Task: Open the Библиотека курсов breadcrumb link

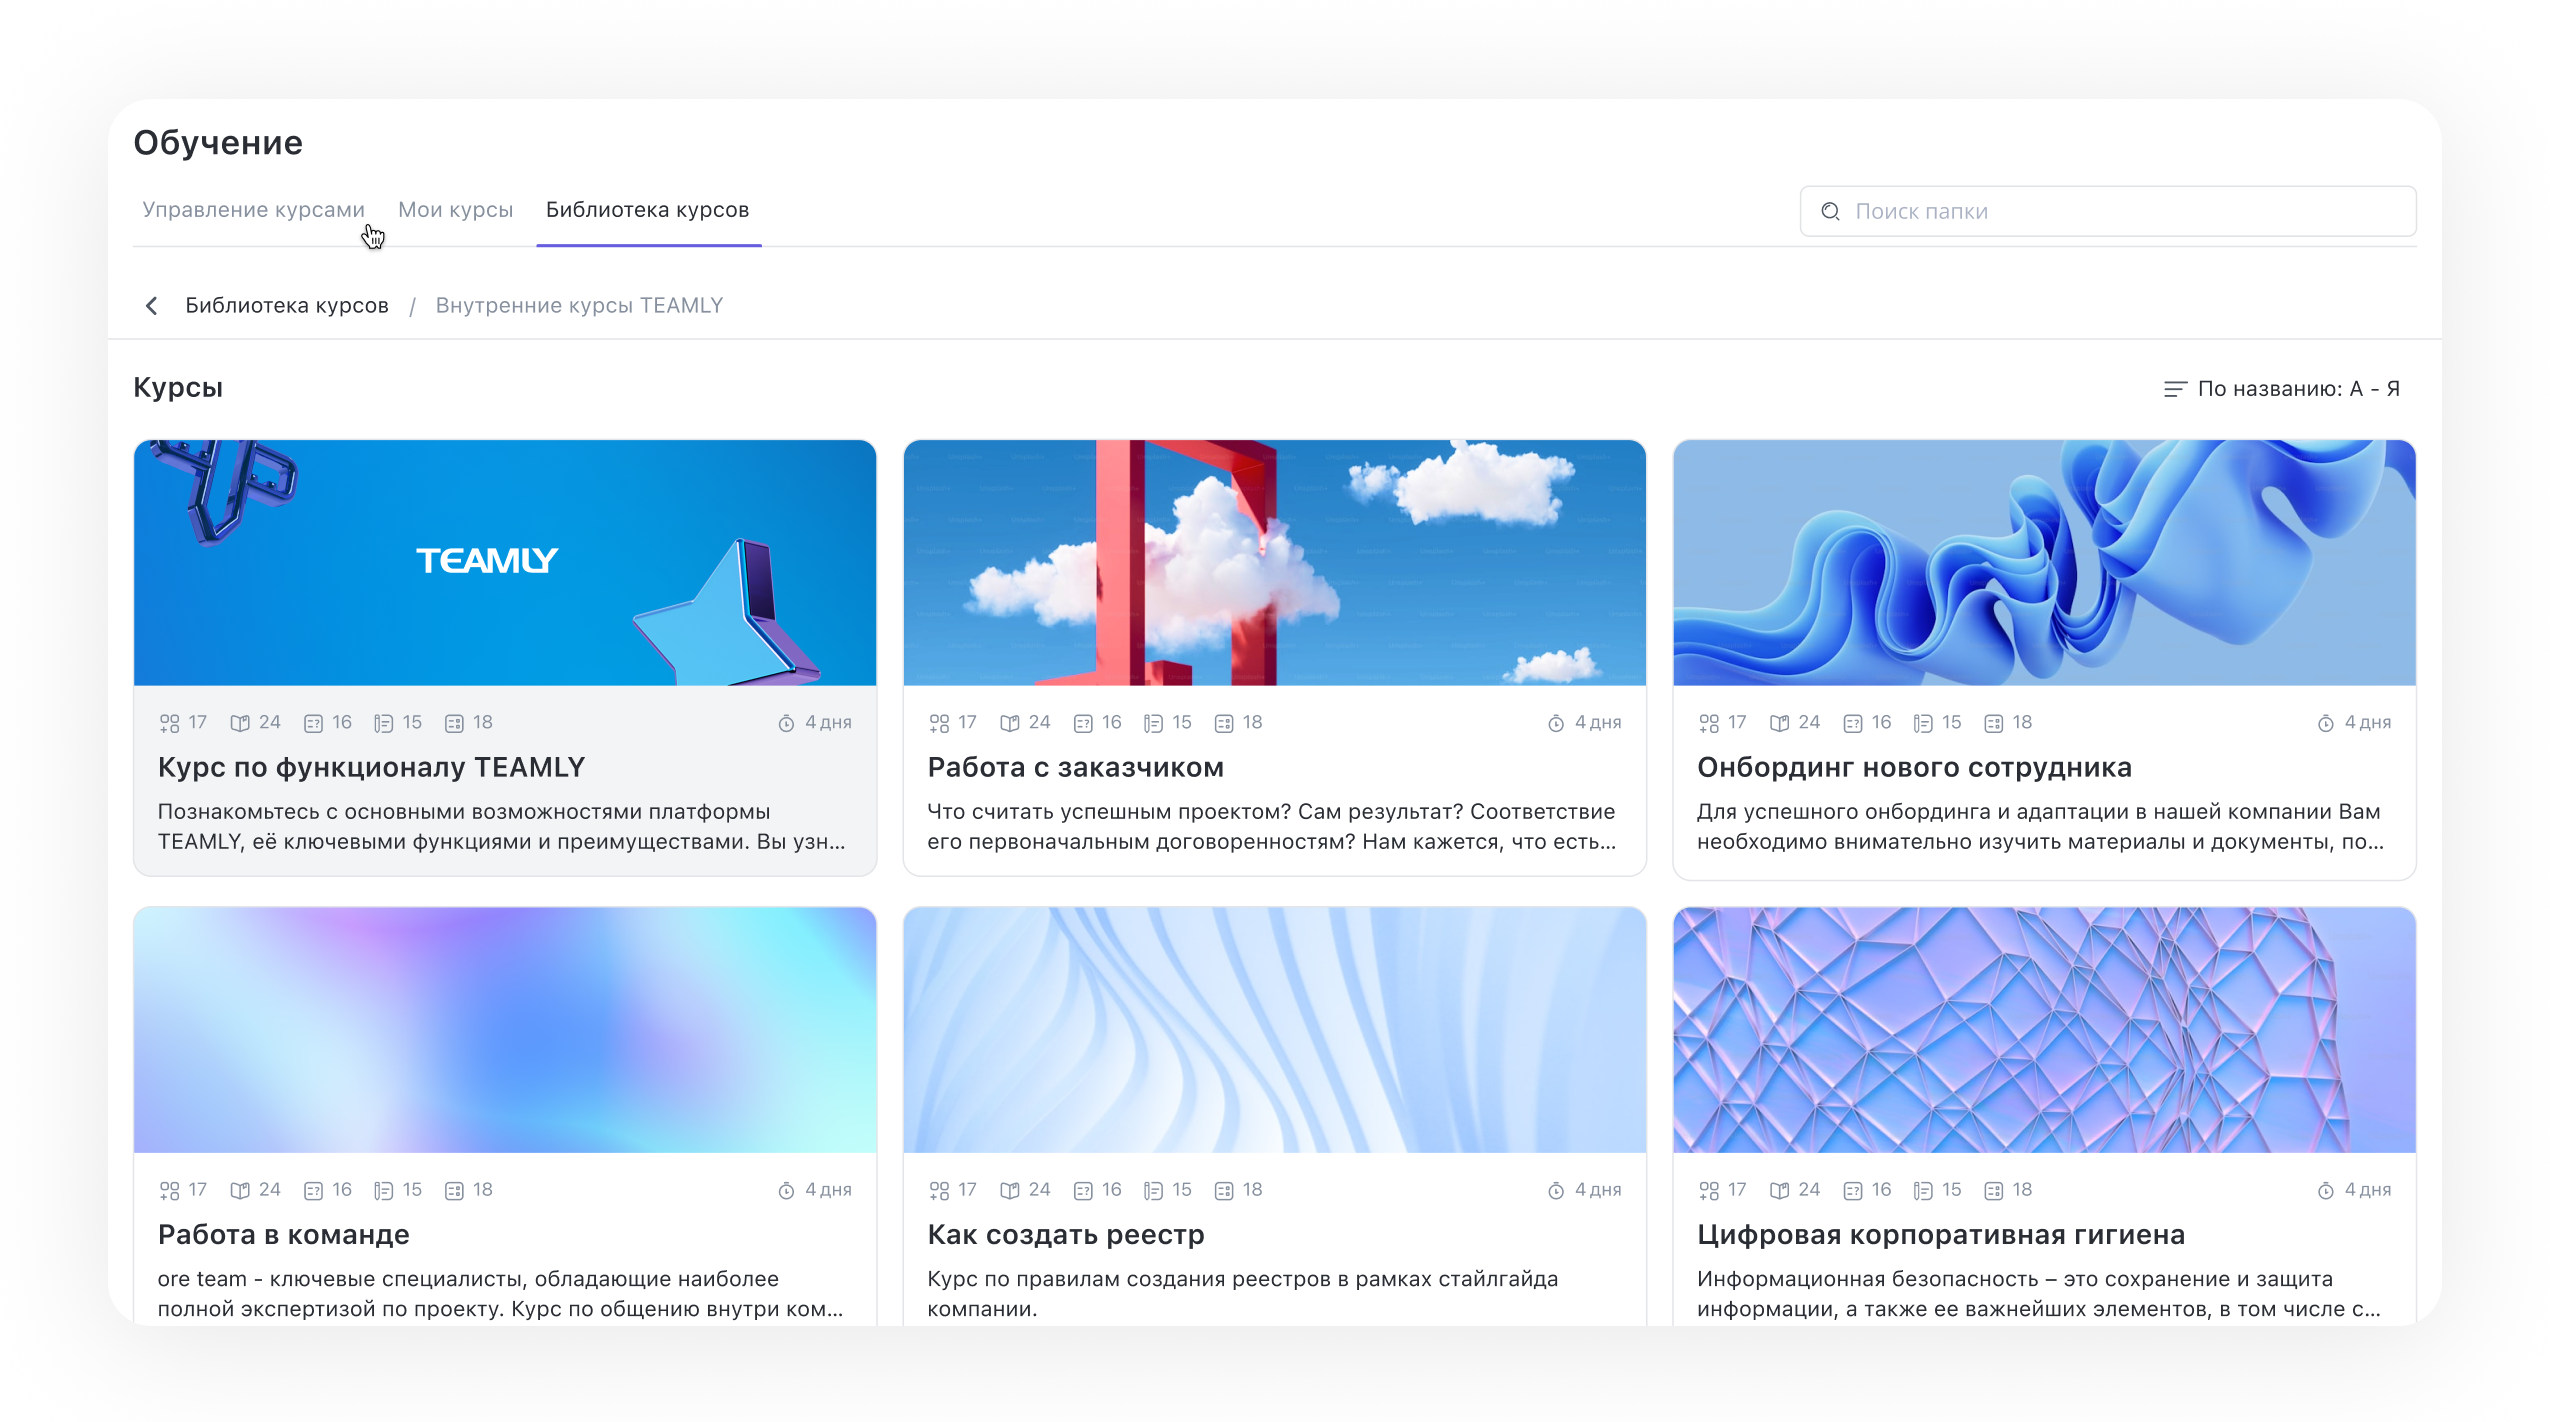Action: pos(287,305)
